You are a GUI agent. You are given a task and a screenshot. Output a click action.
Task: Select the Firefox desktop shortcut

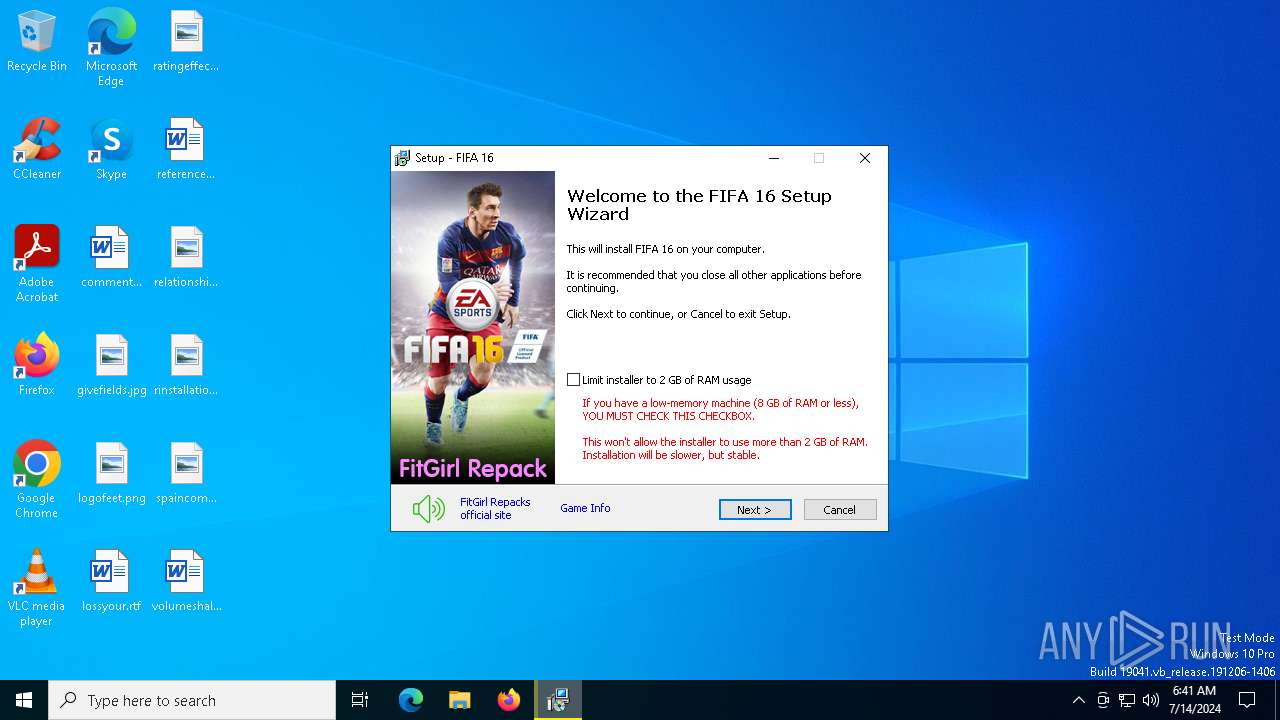tap(37, 366)
